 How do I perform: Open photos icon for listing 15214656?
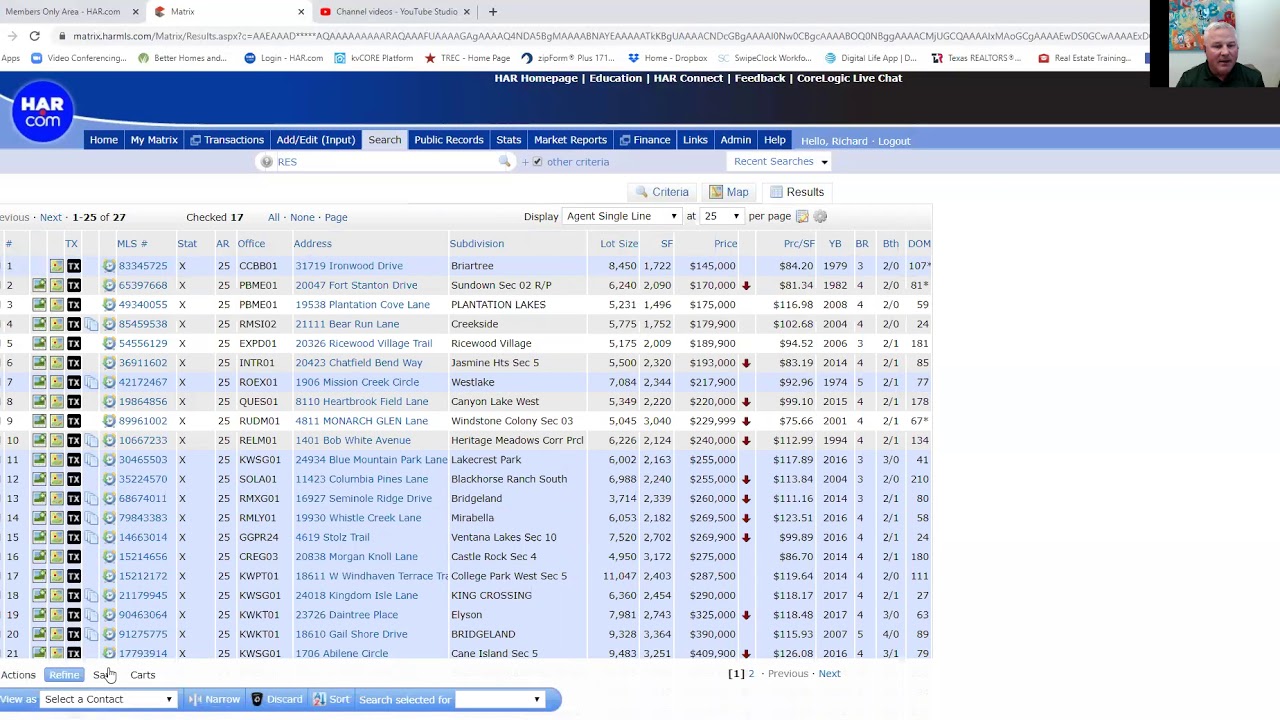pyautogui.click(x=39, y=557)
